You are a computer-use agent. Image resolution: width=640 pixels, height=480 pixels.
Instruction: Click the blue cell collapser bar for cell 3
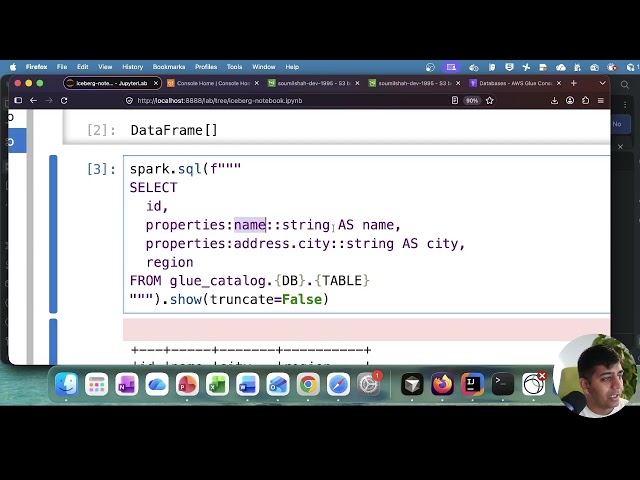pyautogui.click(x=53, y=234)
